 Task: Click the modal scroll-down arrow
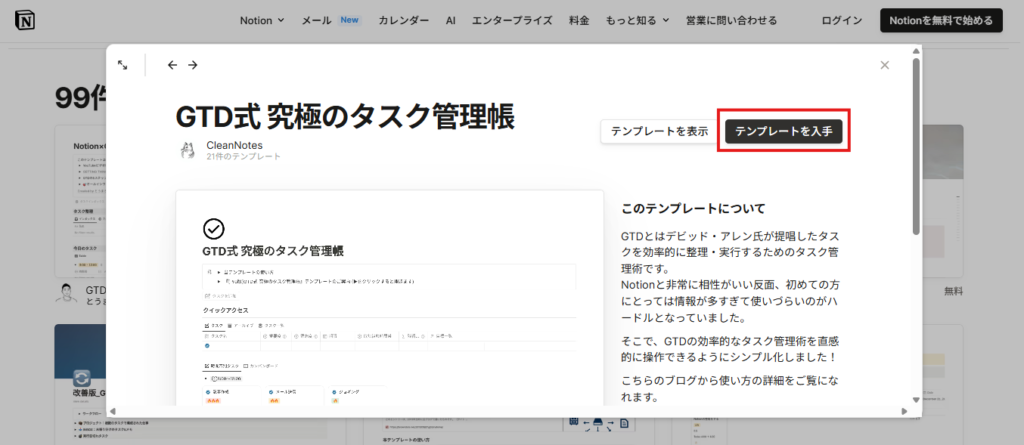(916, 400)
